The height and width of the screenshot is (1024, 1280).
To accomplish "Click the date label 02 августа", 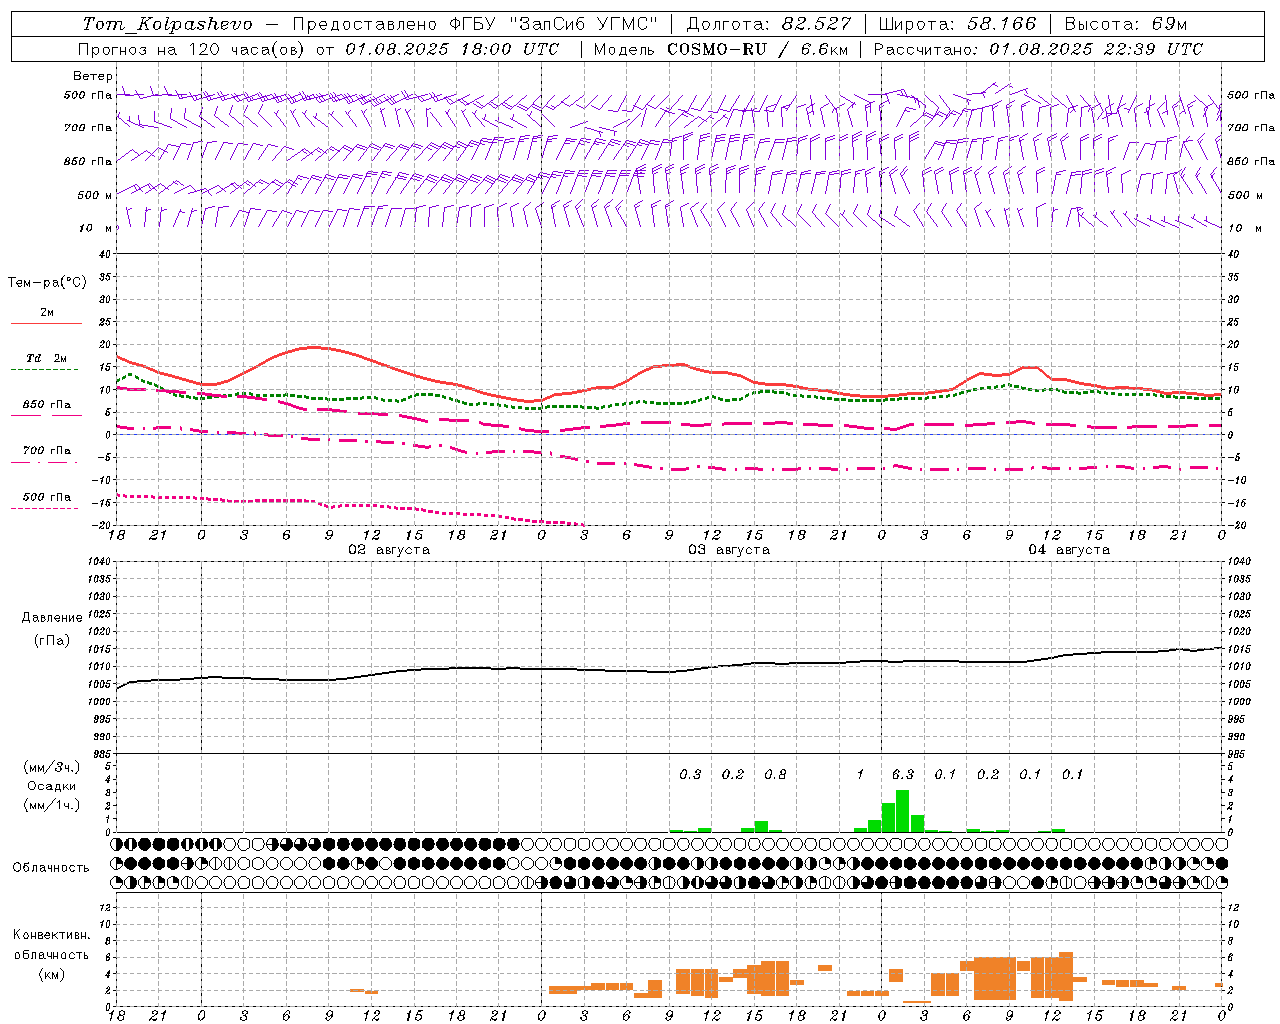I will (x=389, y=550).
